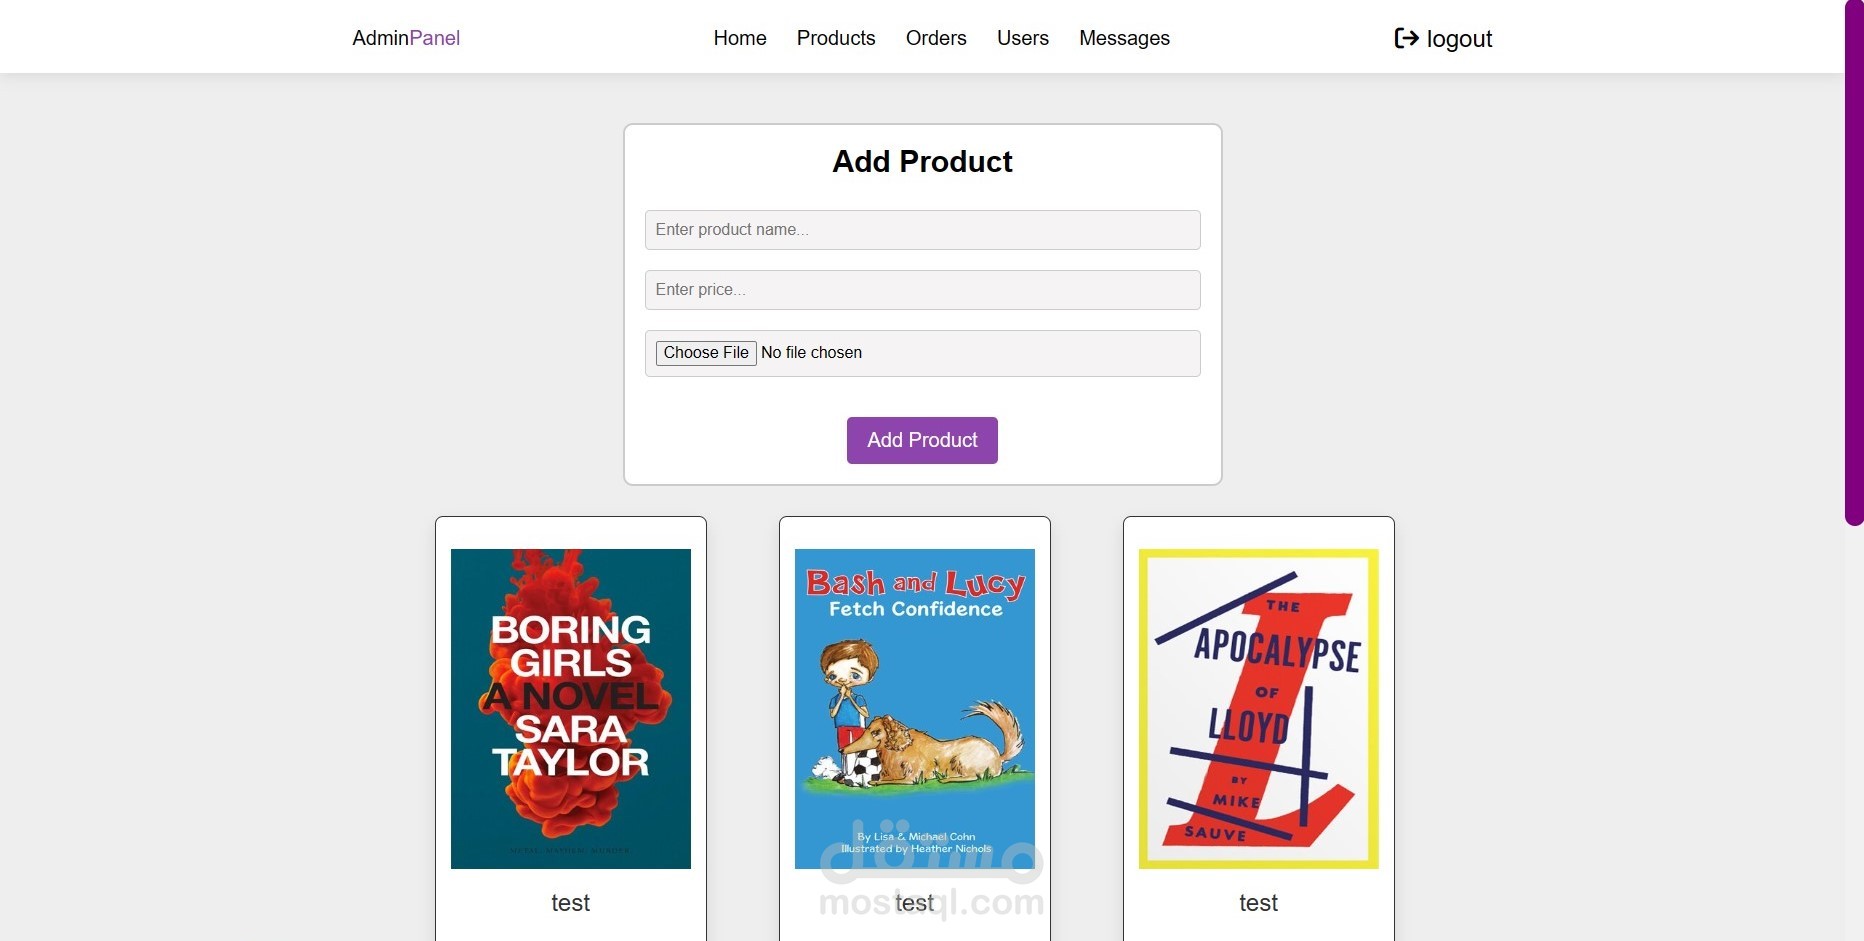Click the Add Product form heading
Image resolution: width=1864 pixels, height=941 pixels.
922,162
